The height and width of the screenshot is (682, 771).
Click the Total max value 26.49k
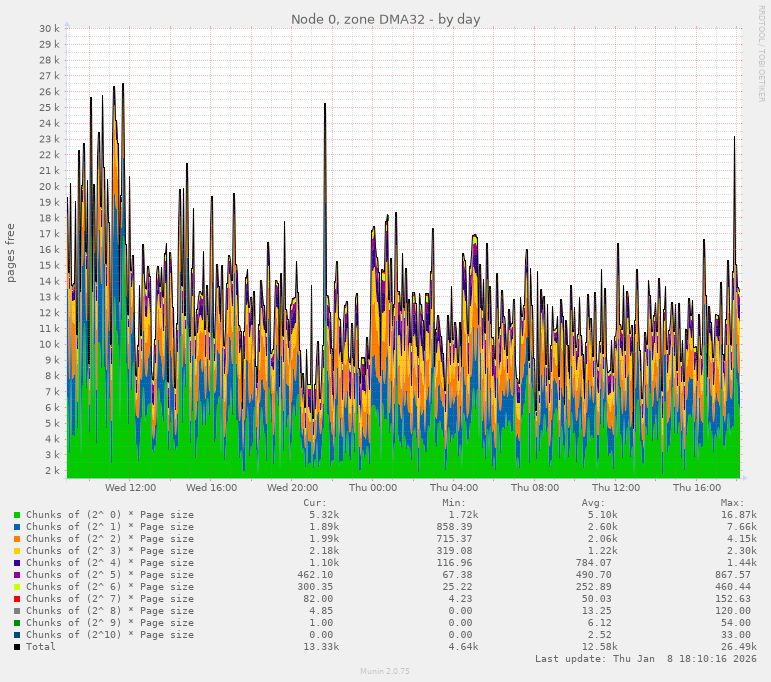pyautogui.click(x=739, y=647)
